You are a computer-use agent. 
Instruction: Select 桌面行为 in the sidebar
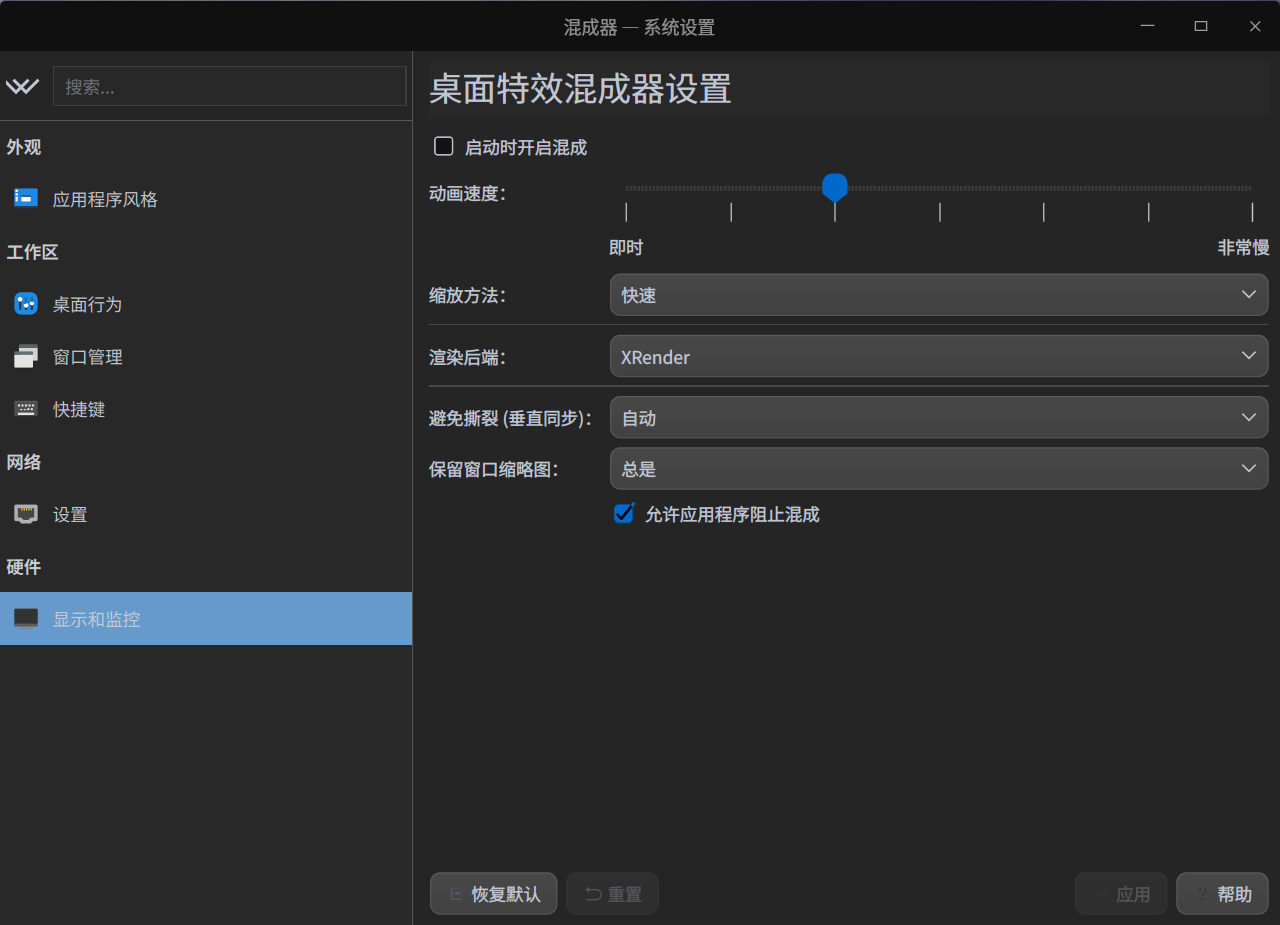[x=88, y=304]
